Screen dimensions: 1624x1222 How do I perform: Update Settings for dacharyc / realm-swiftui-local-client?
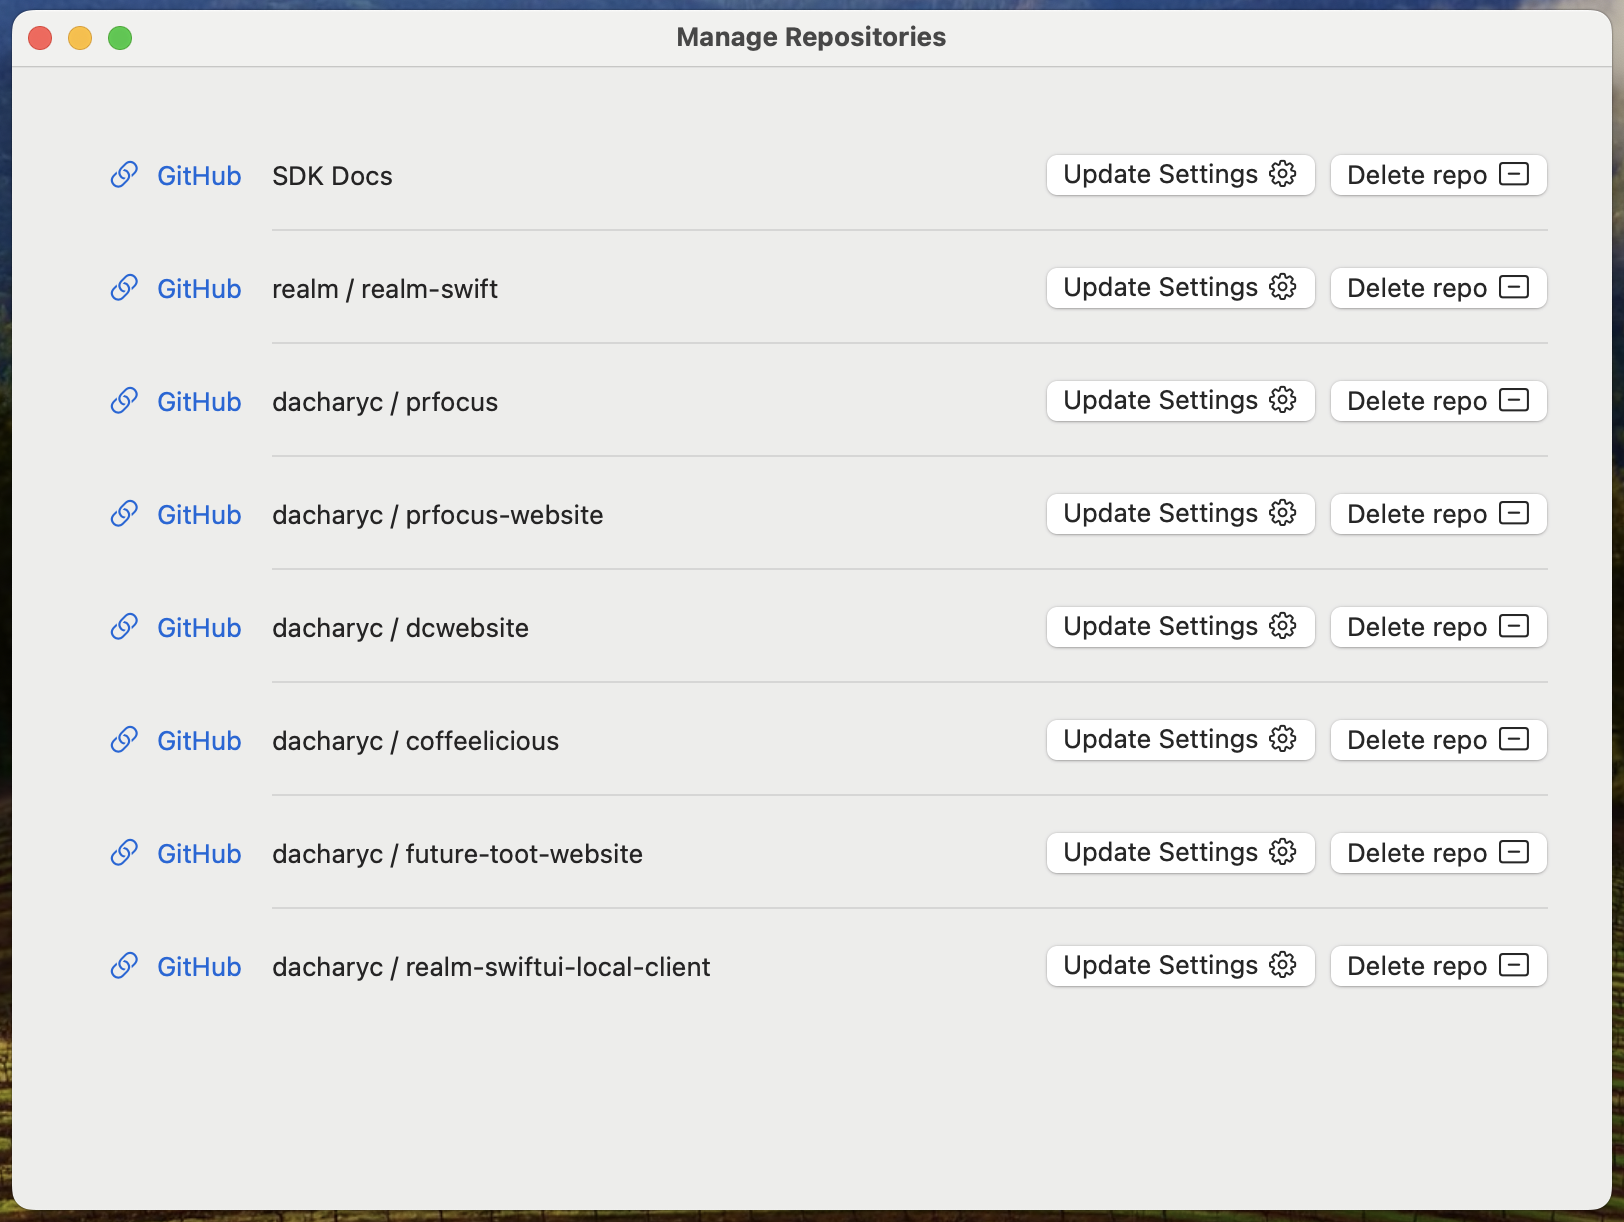coord(1180,966)
